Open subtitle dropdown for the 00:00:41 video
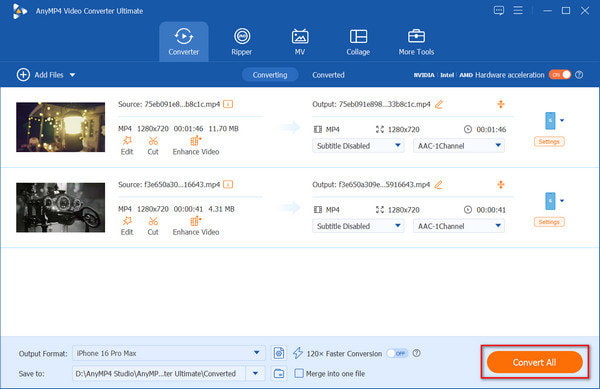 tap(358, 226)
